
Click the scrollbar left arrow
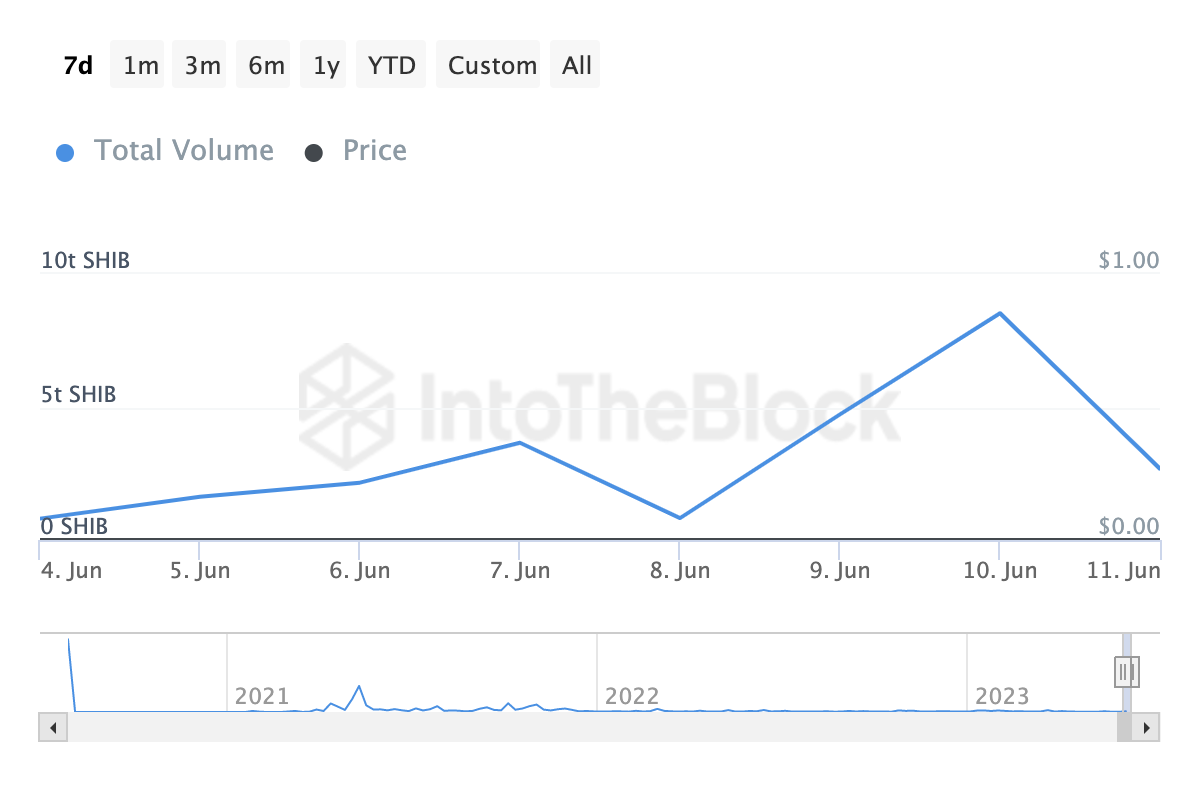pyautogui.click(x=51, y=727)
